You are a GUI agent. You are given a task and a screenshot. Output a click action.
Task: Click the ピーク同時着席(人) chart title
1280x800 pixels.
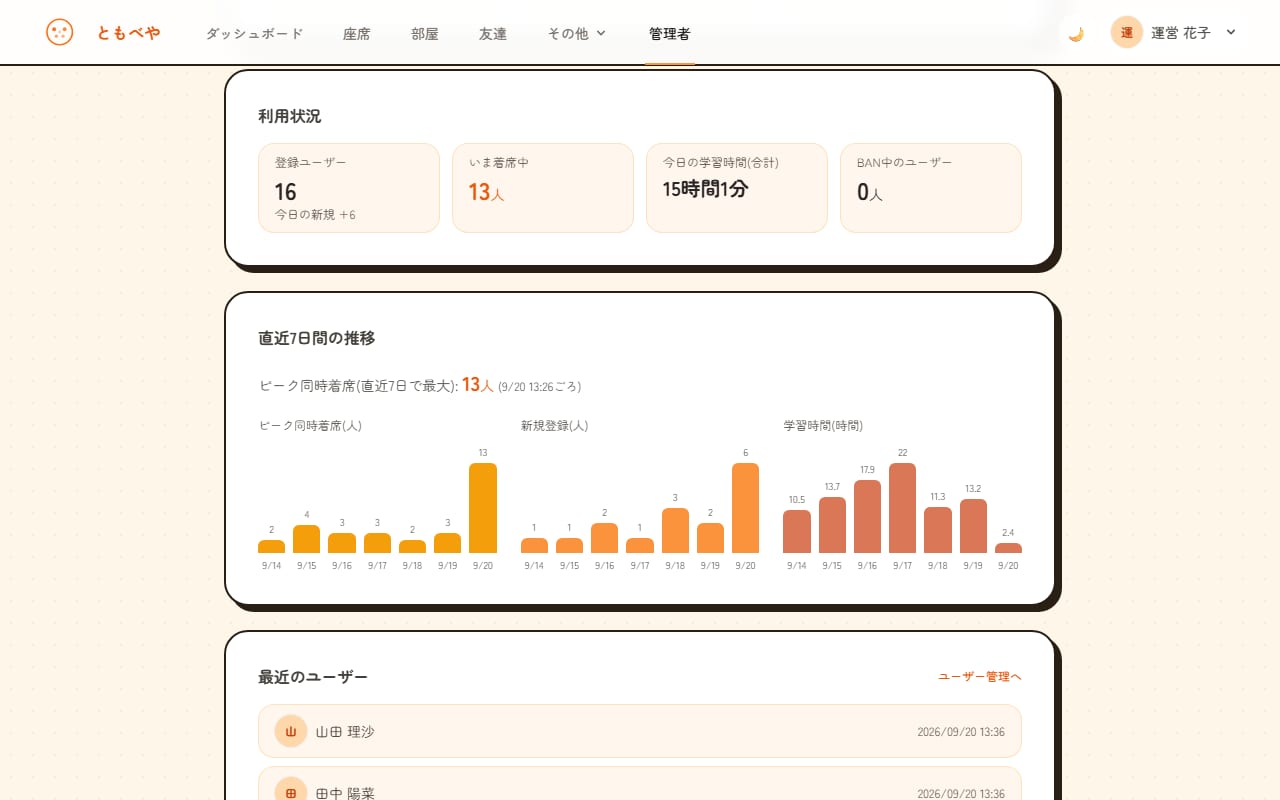[x=310, y=425]
